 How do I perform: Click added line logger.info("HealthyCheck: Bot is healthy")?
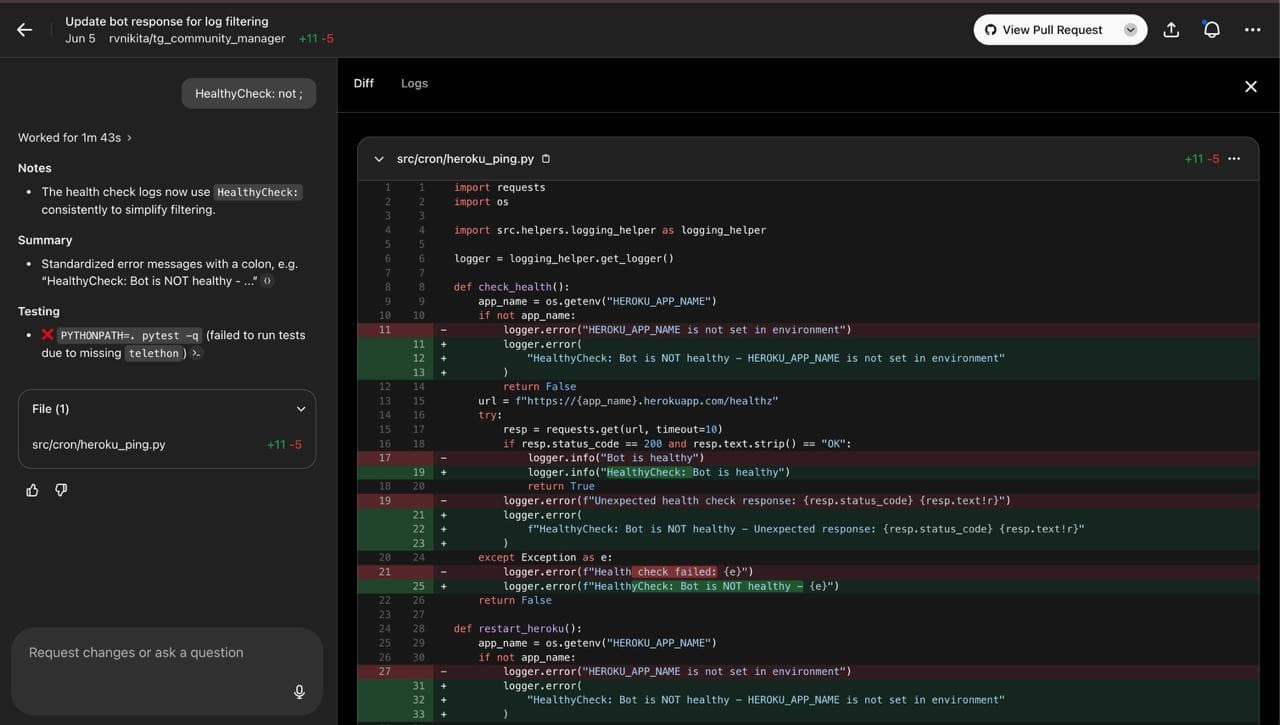658,472
